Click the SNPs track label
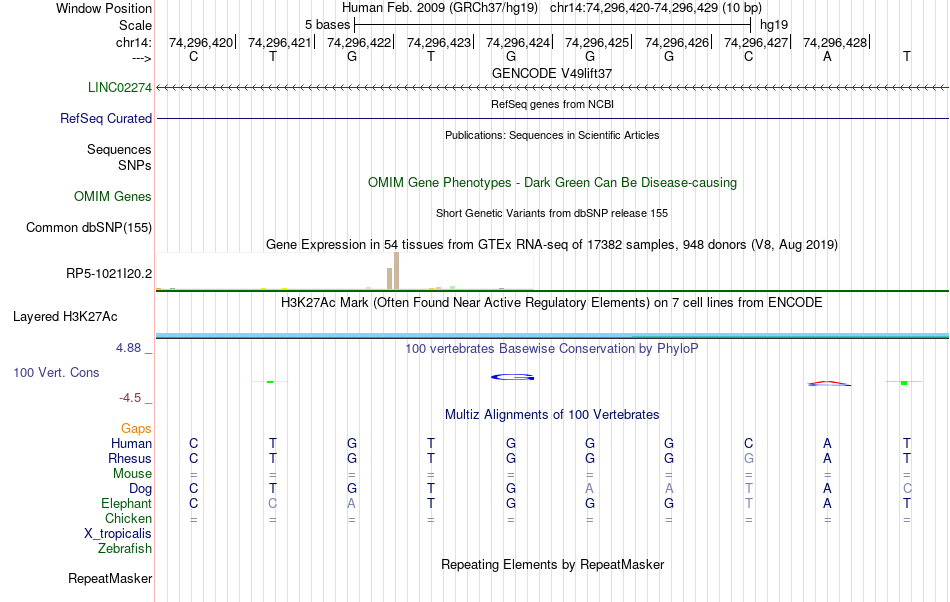This screenshot has height=602, width=950. [135, 165]
